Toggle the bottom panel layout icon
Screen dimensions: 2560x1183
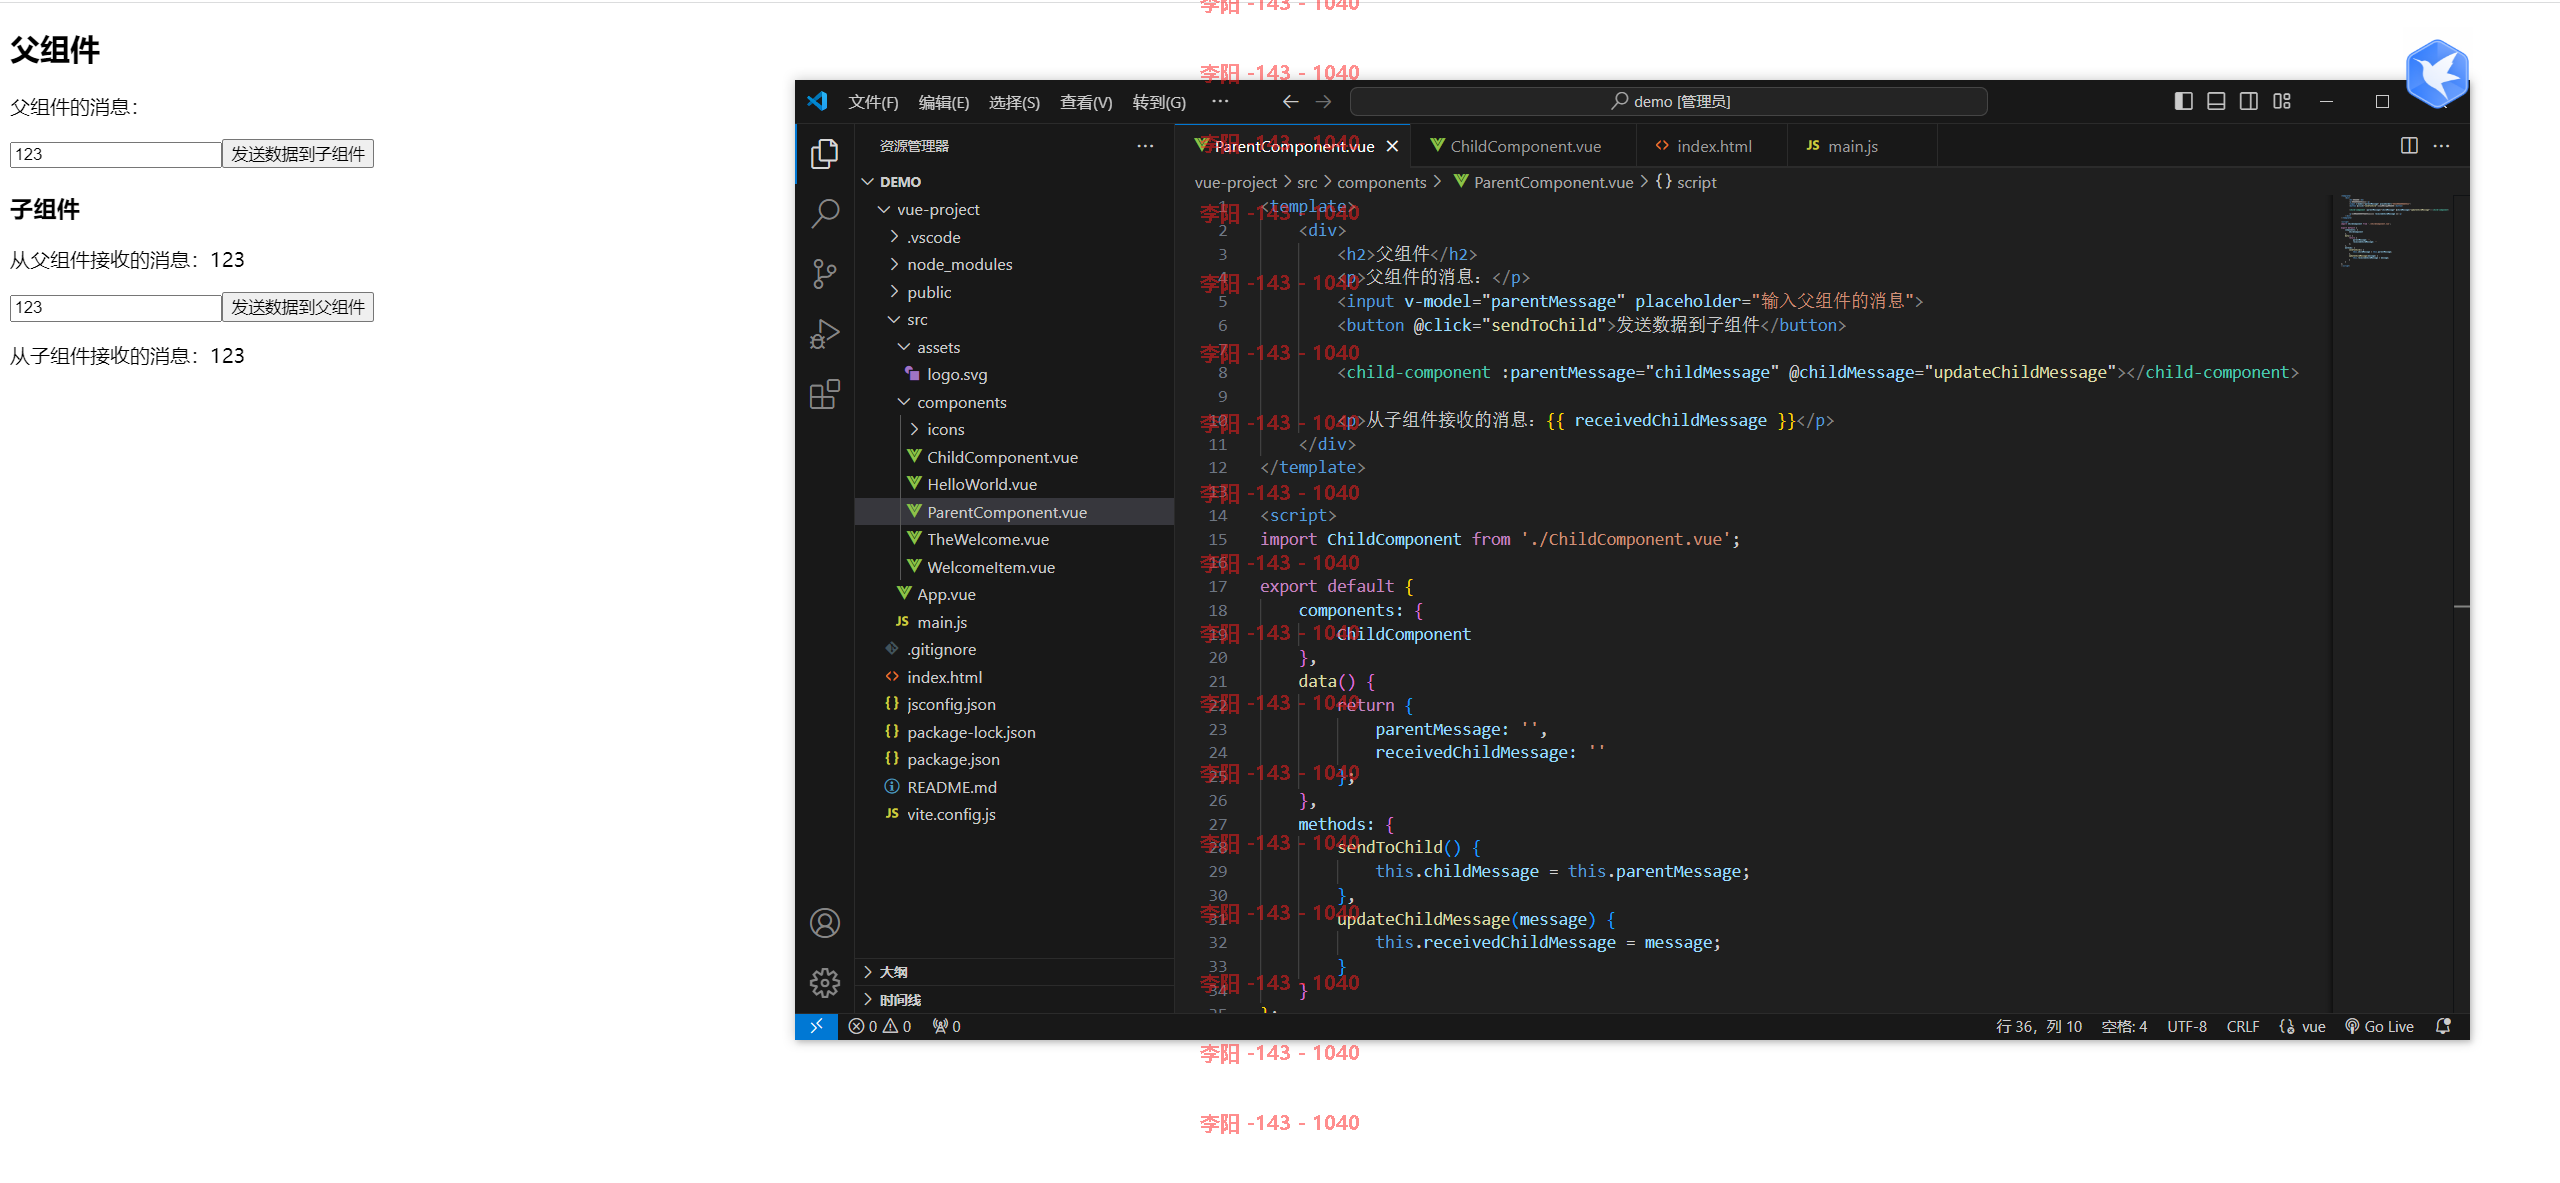2216,101
